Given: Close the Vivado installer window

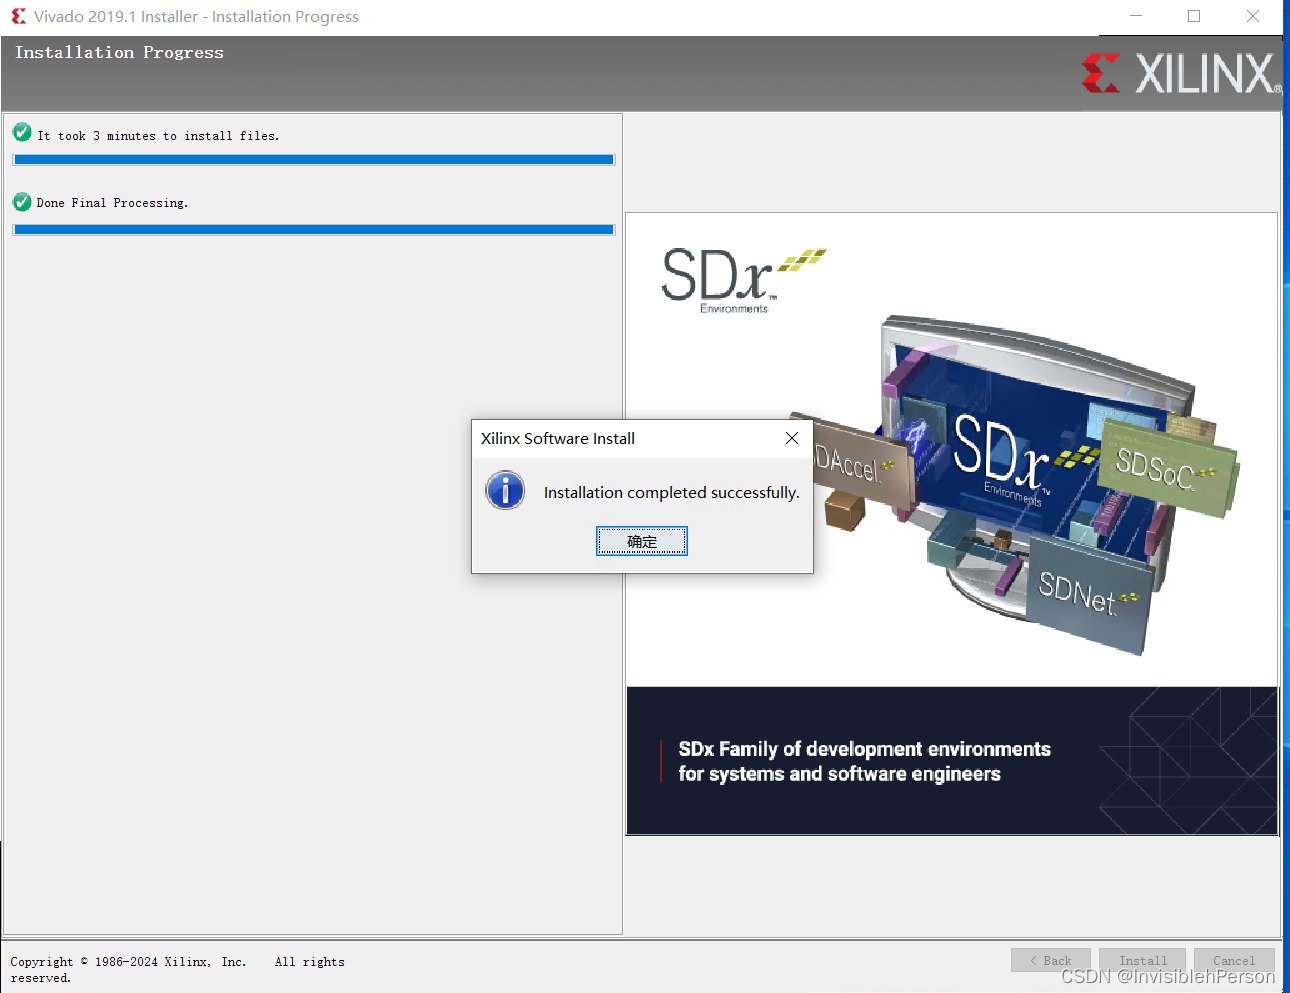Looking at the screenshot, I should point(1253,16).
